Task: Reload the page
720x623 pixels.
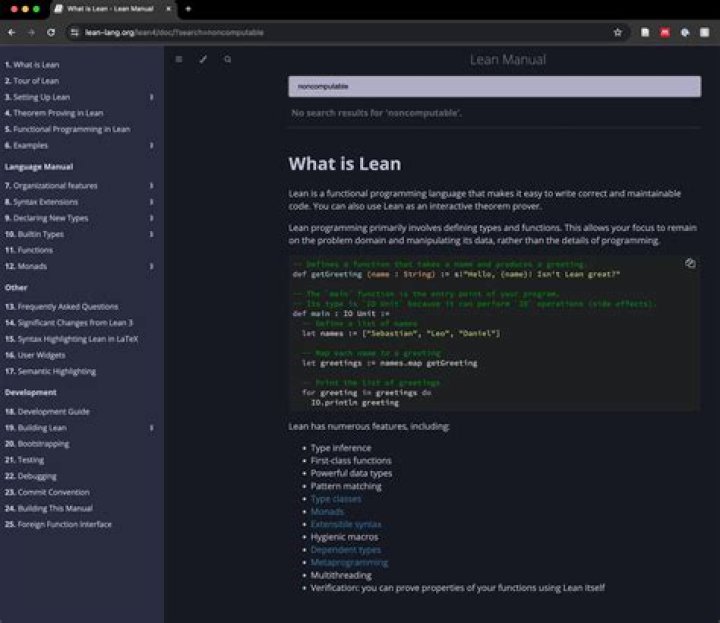Action: pos(51,33)
